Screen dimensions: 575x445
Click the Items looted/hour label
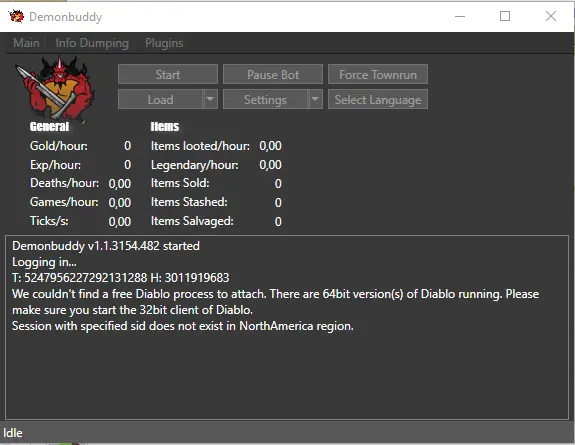click(x=200, y=146)
